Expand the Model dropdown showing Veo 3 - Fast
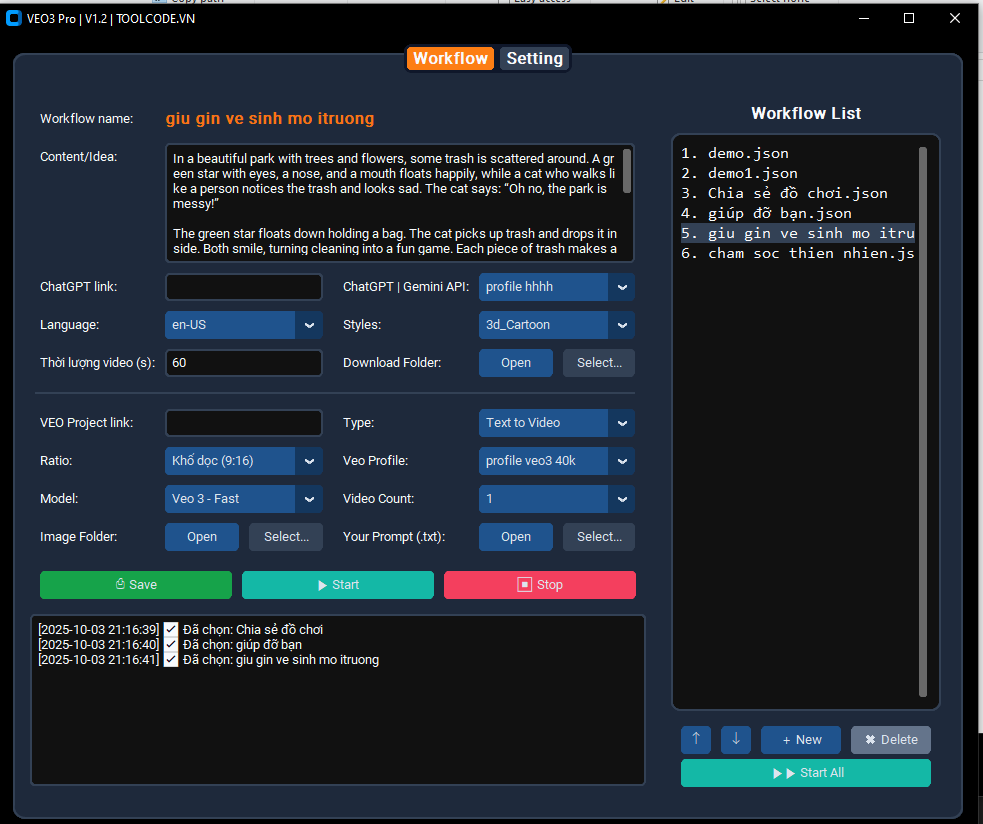 point(244,499)
